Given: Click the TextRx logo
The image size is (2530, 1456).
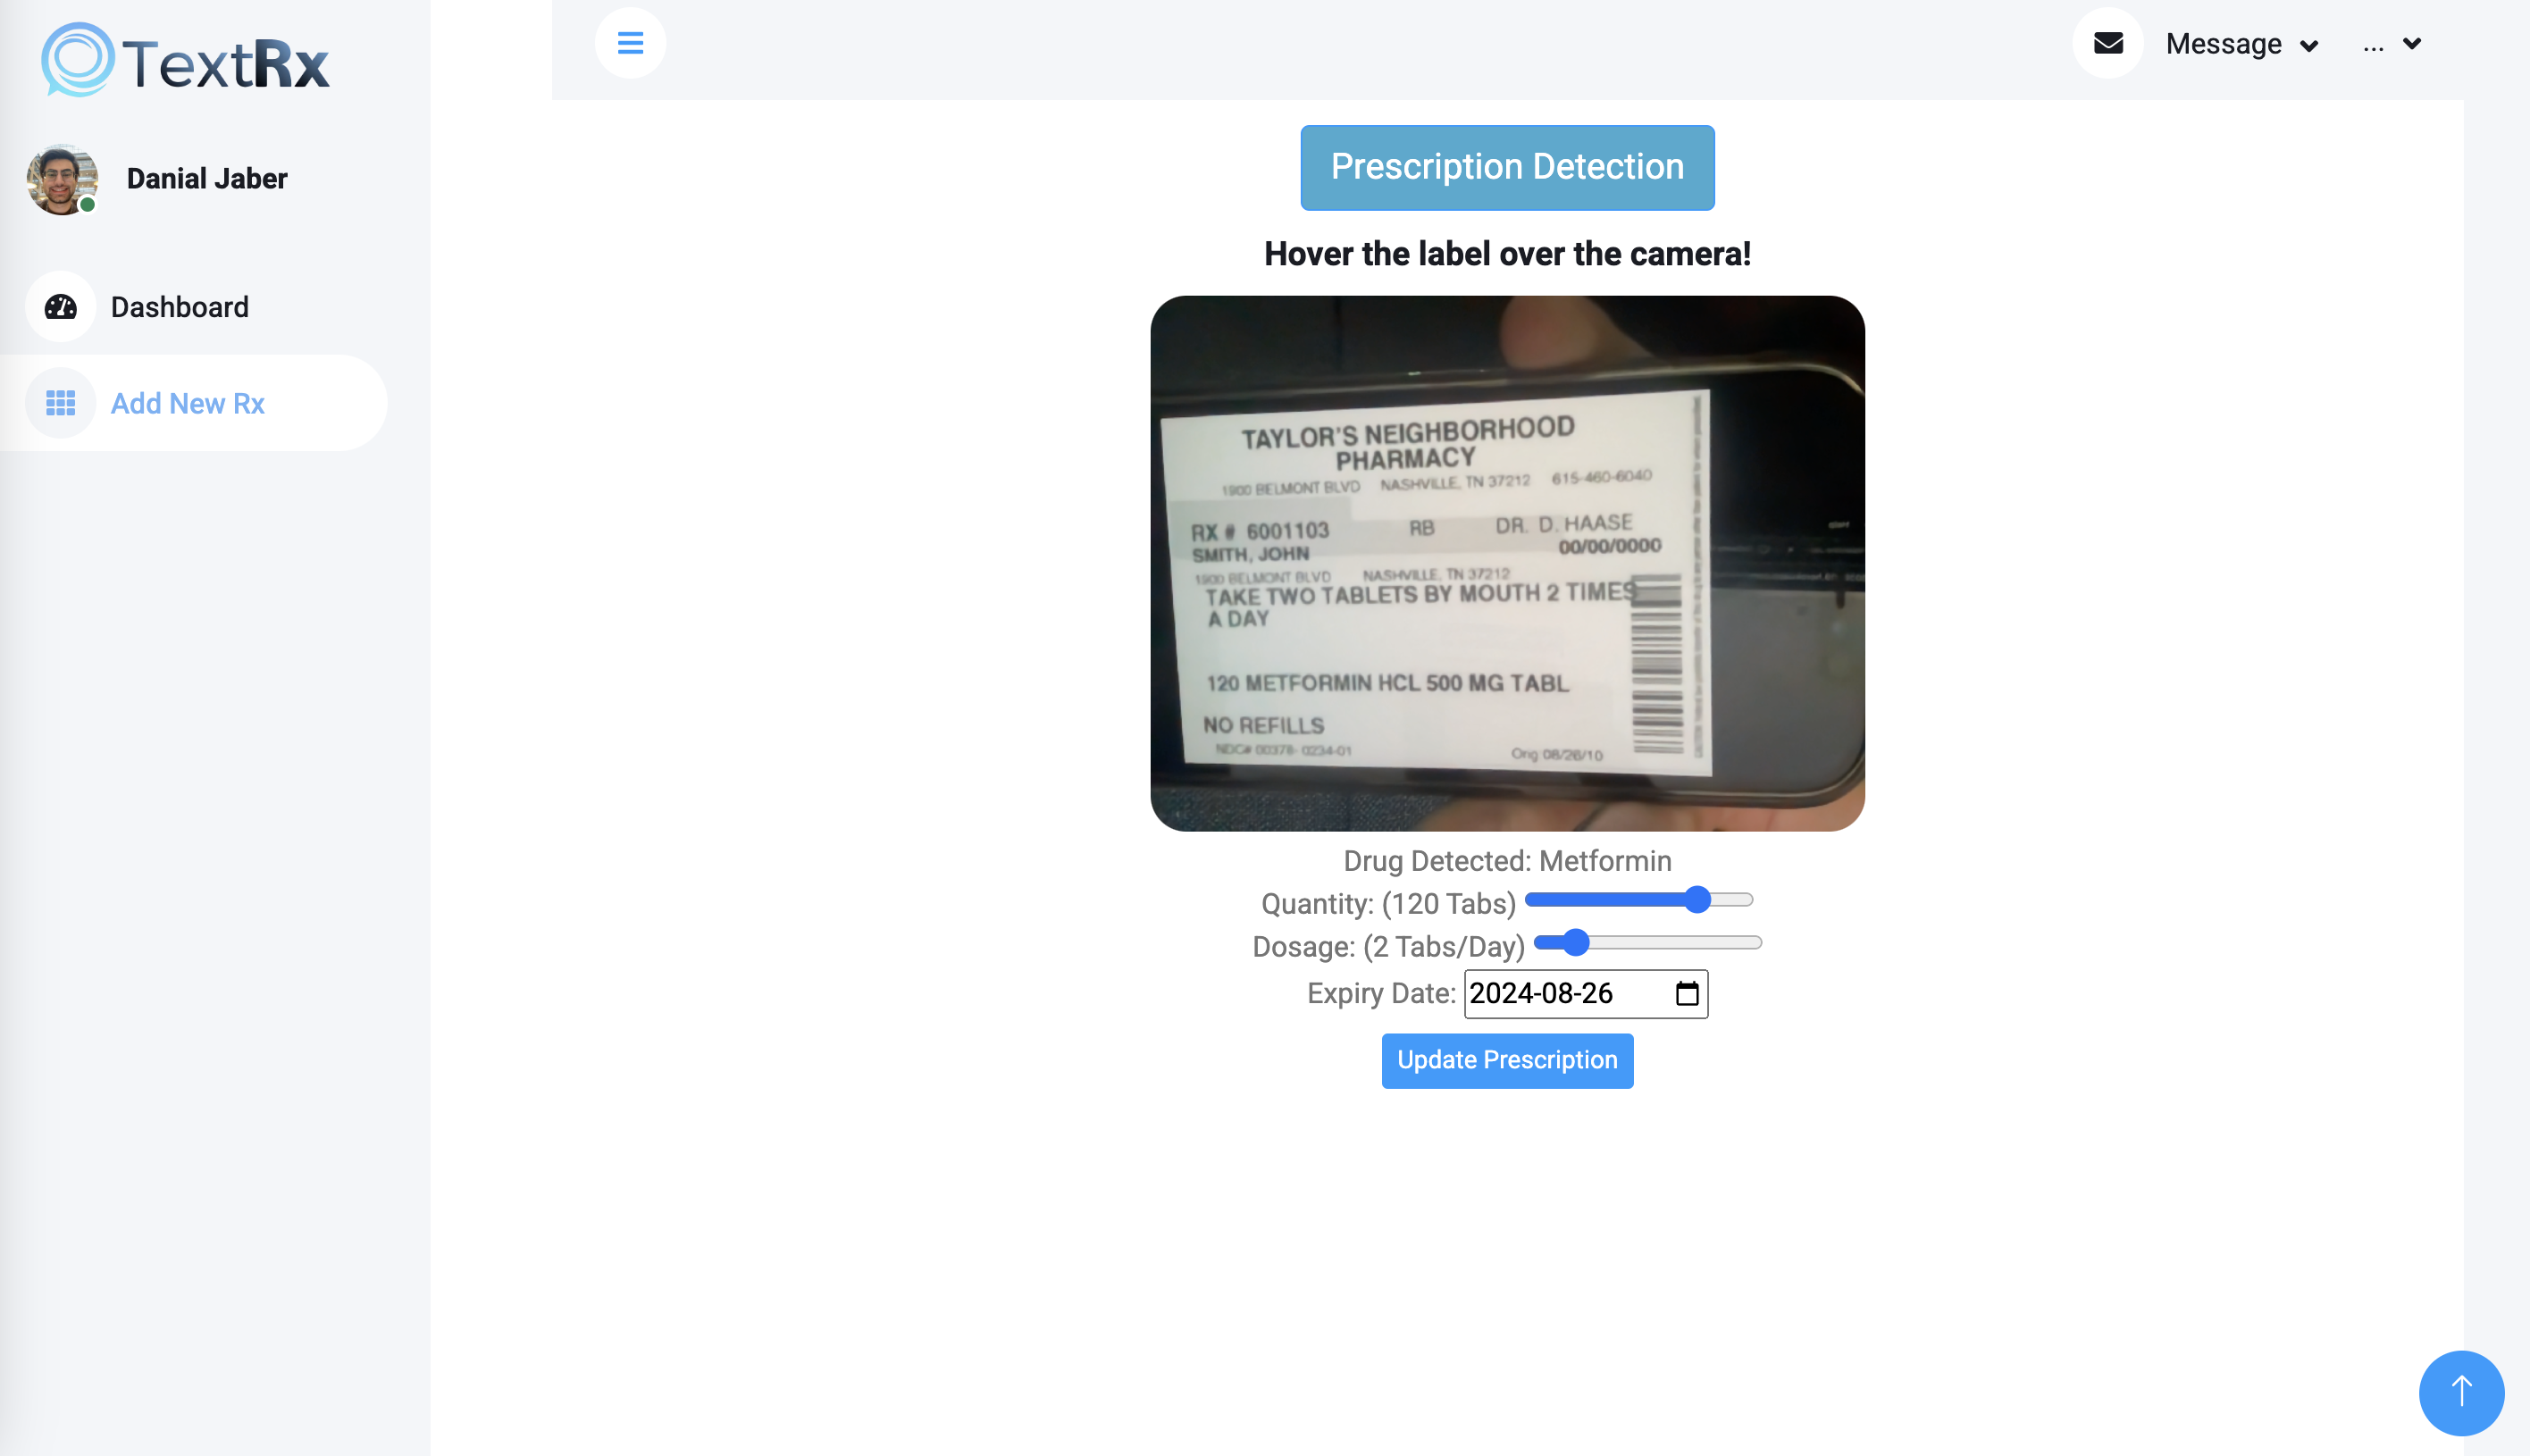Looking at the screenshot, I should click(185, 60).
